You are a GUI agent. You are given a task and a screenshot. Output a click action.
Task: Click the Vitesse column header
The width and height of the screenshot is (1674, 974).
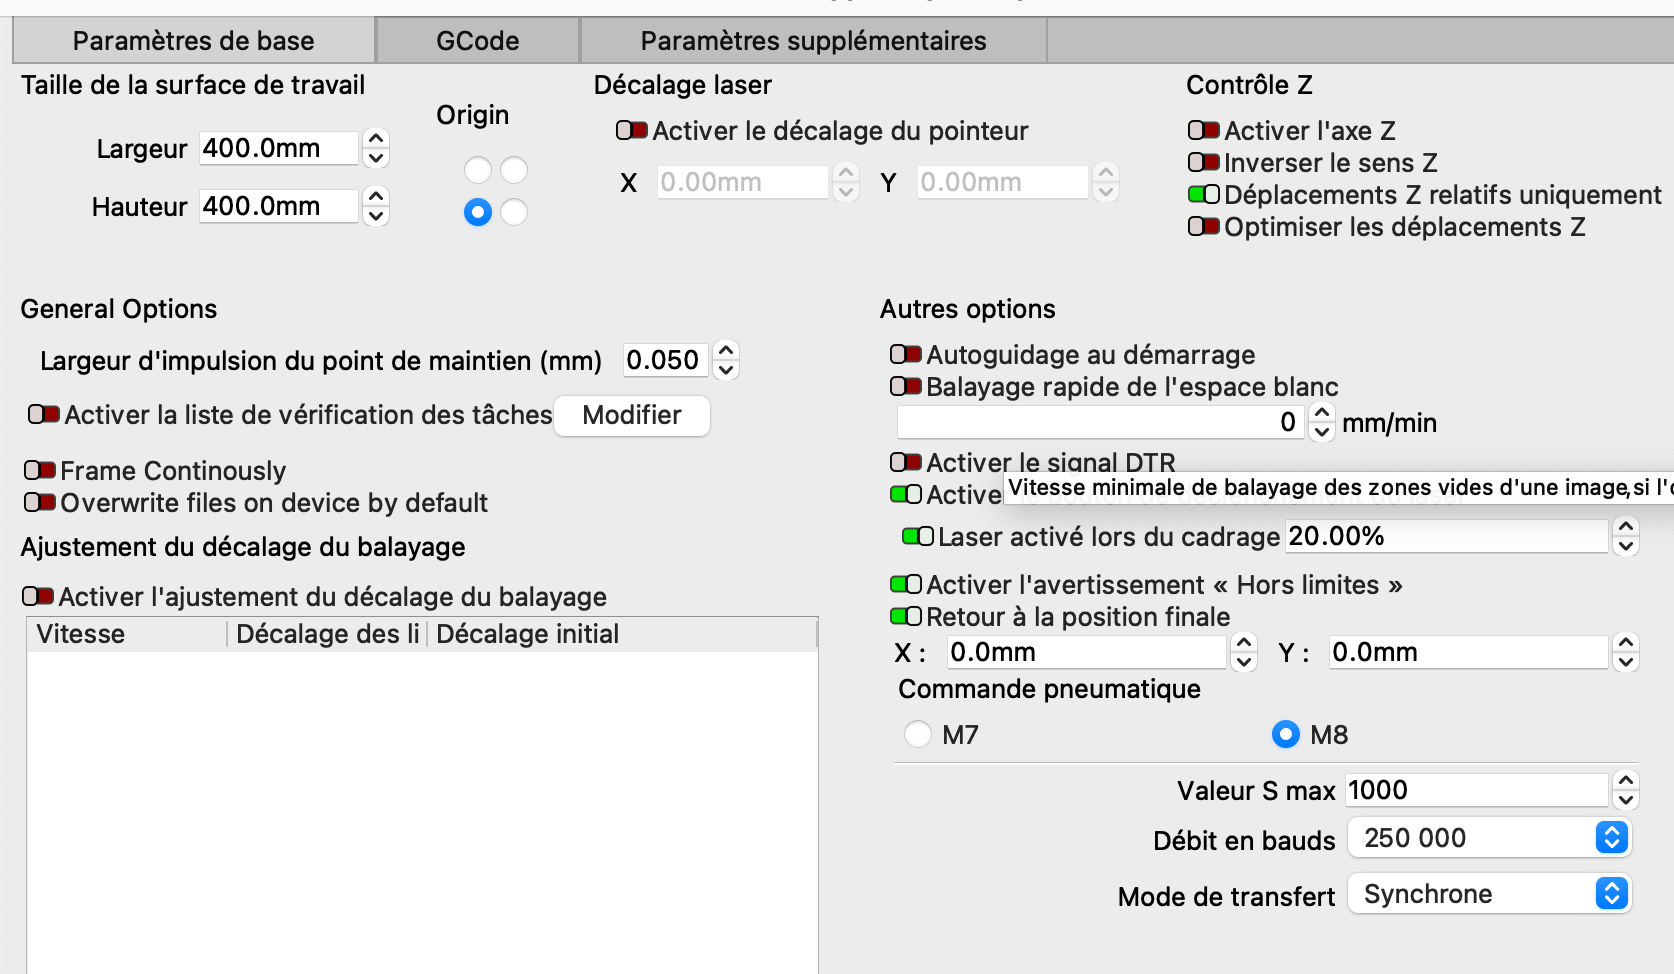click(128, 635)
